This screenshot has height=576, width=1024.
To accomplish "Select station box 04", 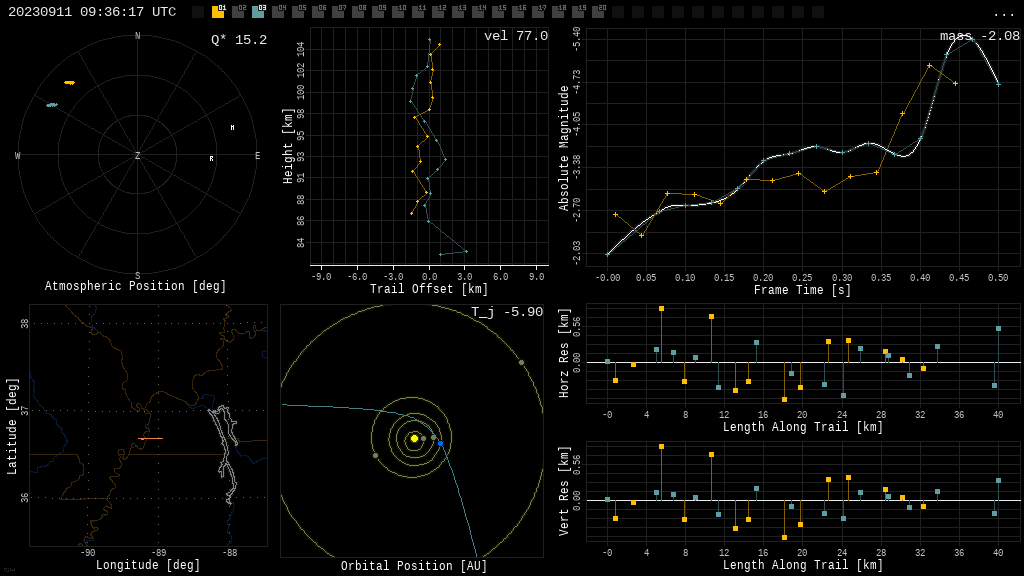I will 278,12.
